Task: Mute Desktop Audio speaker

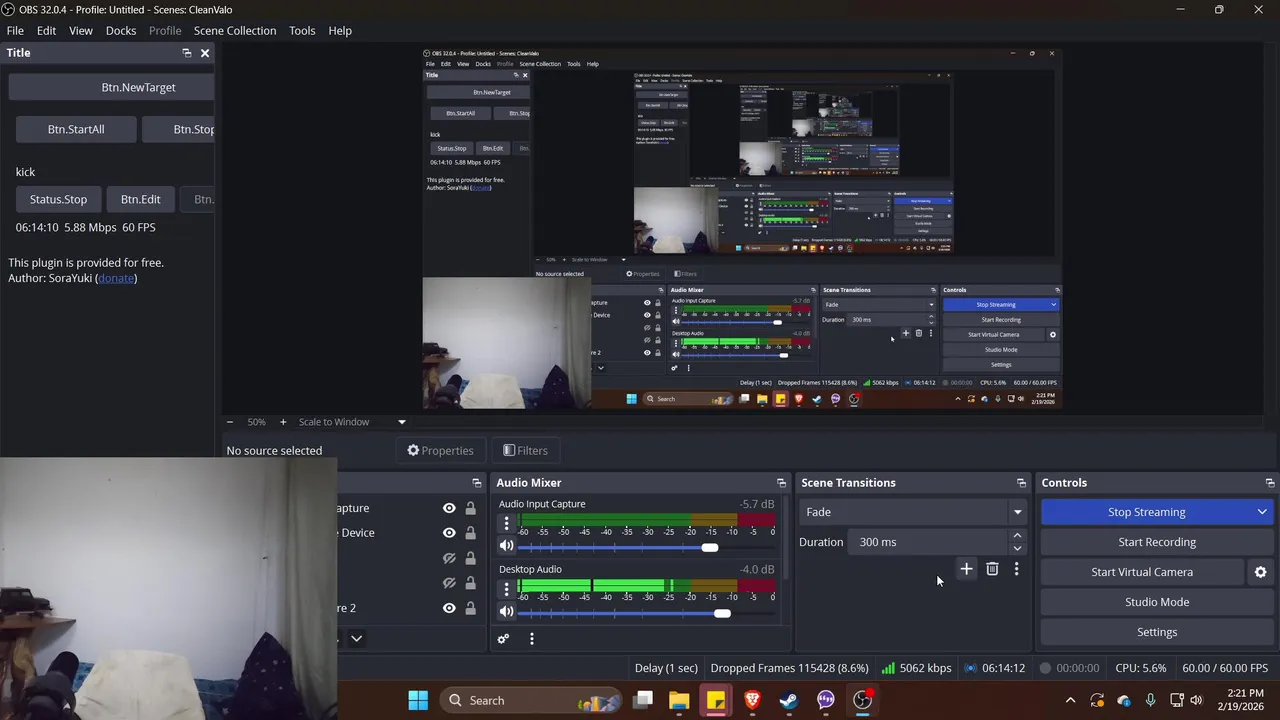Action: pyautogui.click(x=506, y=612)
